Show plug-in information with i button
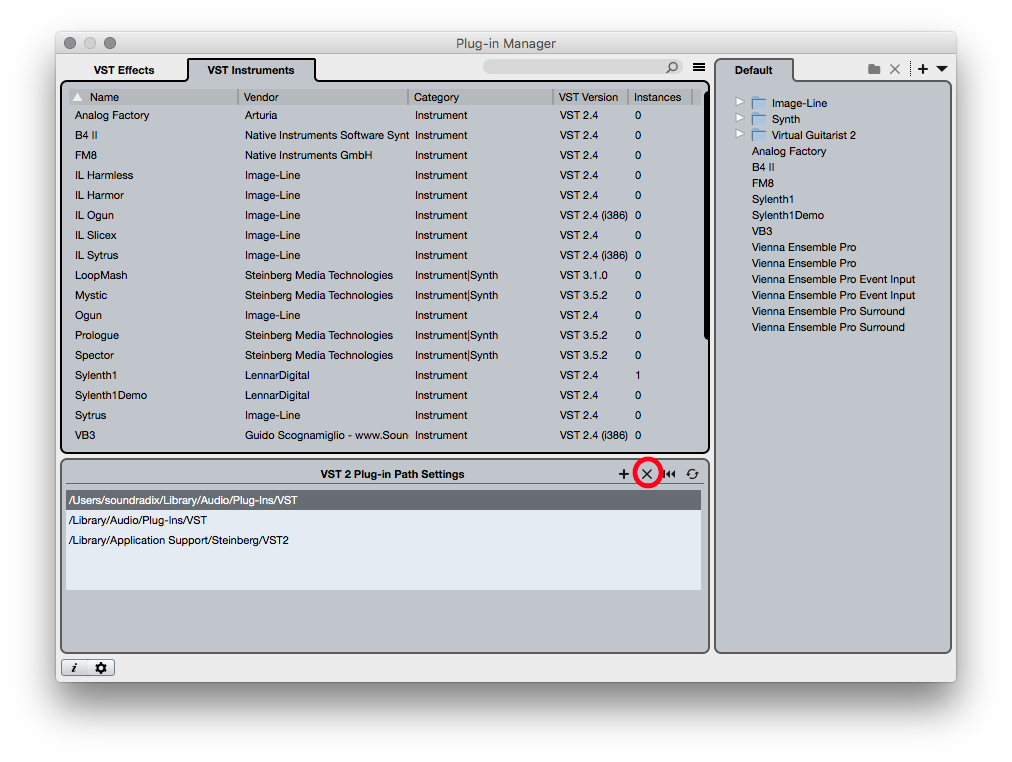 click(74, 668)
